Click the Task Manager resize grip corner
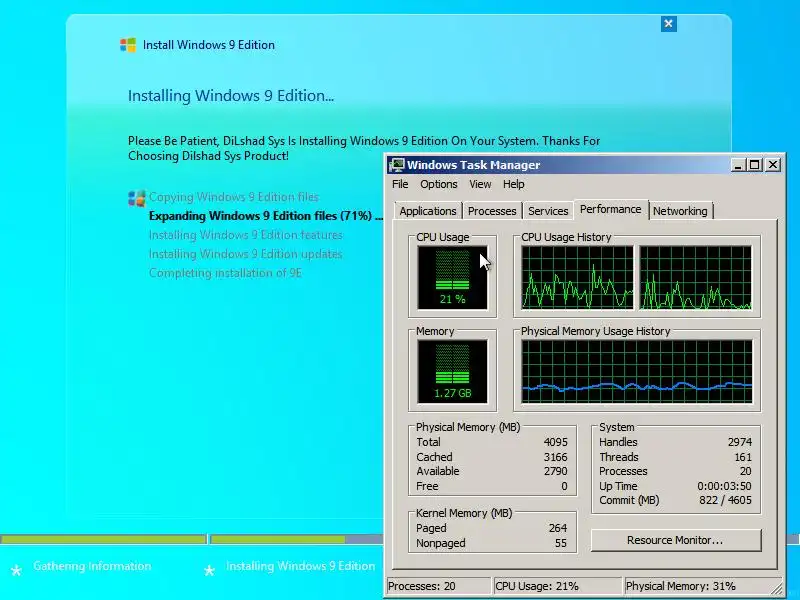Screen dimensions: 800x600 click(777, 589)
